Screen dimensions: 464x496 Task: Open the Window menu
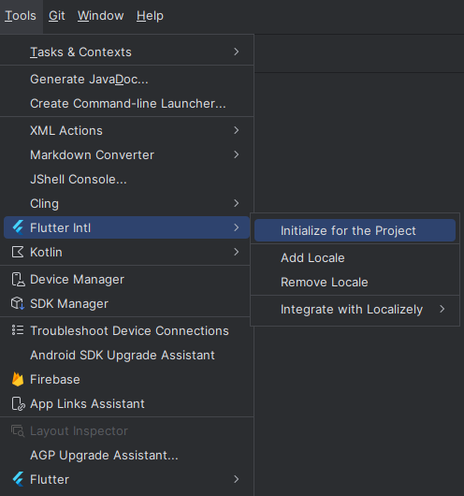pyautogui.click(x=101, y=16)
